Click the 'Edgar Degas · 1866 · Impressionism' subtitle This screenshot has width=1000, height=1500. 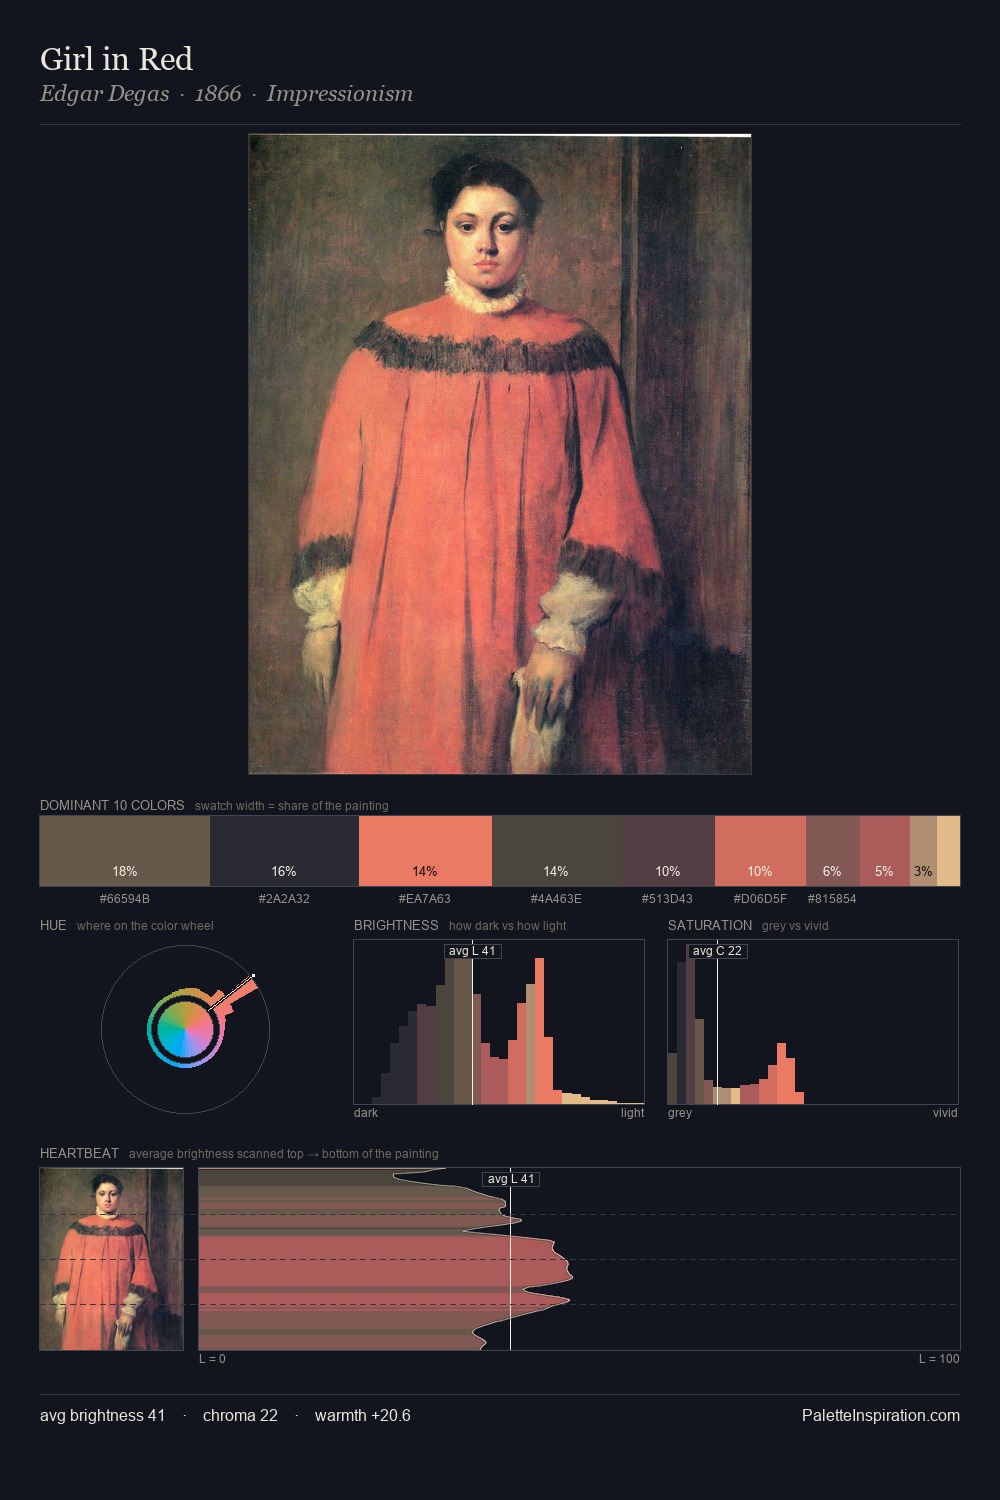226,94
